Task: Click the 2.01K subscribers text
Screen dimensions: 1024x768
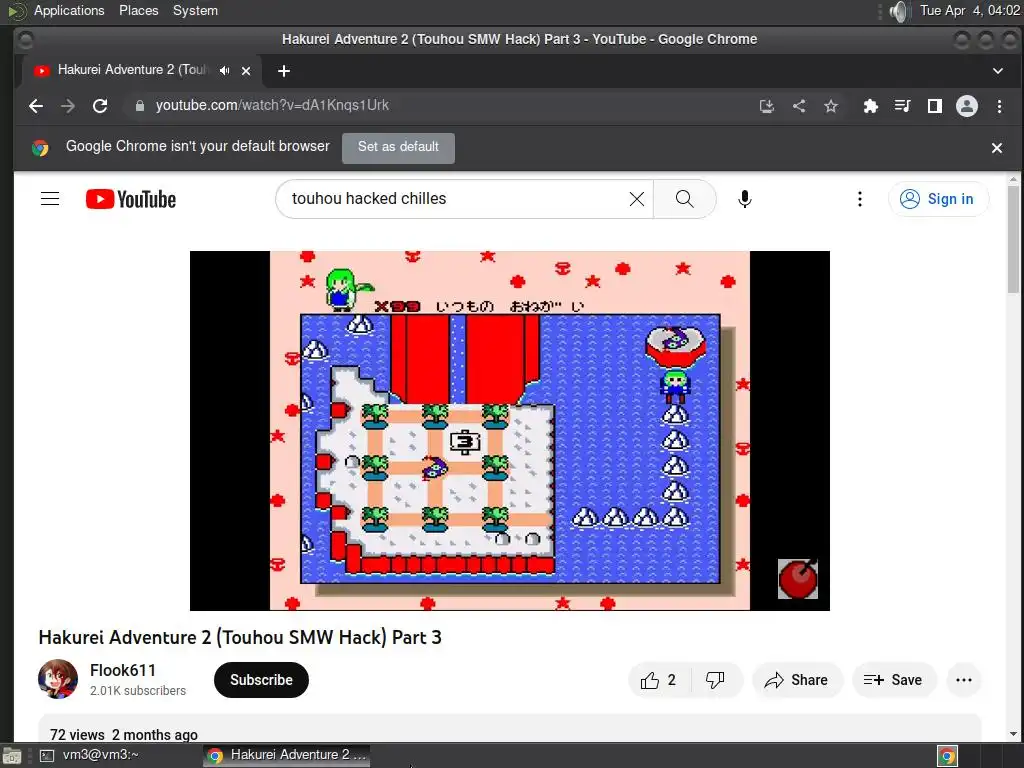Action: pyautogui.click(x=138, y=691)
